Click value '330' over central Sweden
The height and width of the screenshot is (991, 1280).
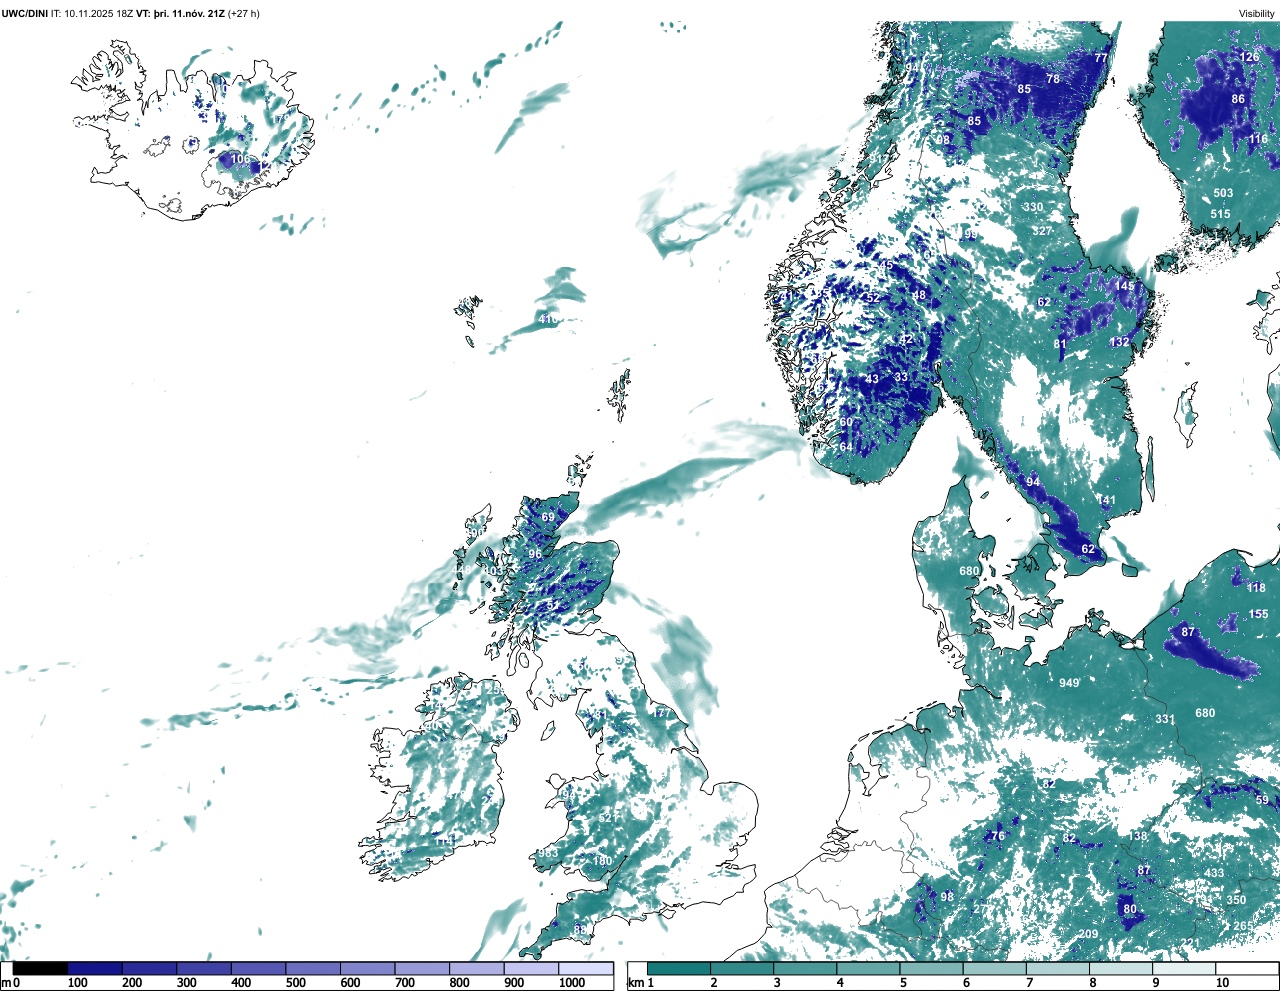1033,207
